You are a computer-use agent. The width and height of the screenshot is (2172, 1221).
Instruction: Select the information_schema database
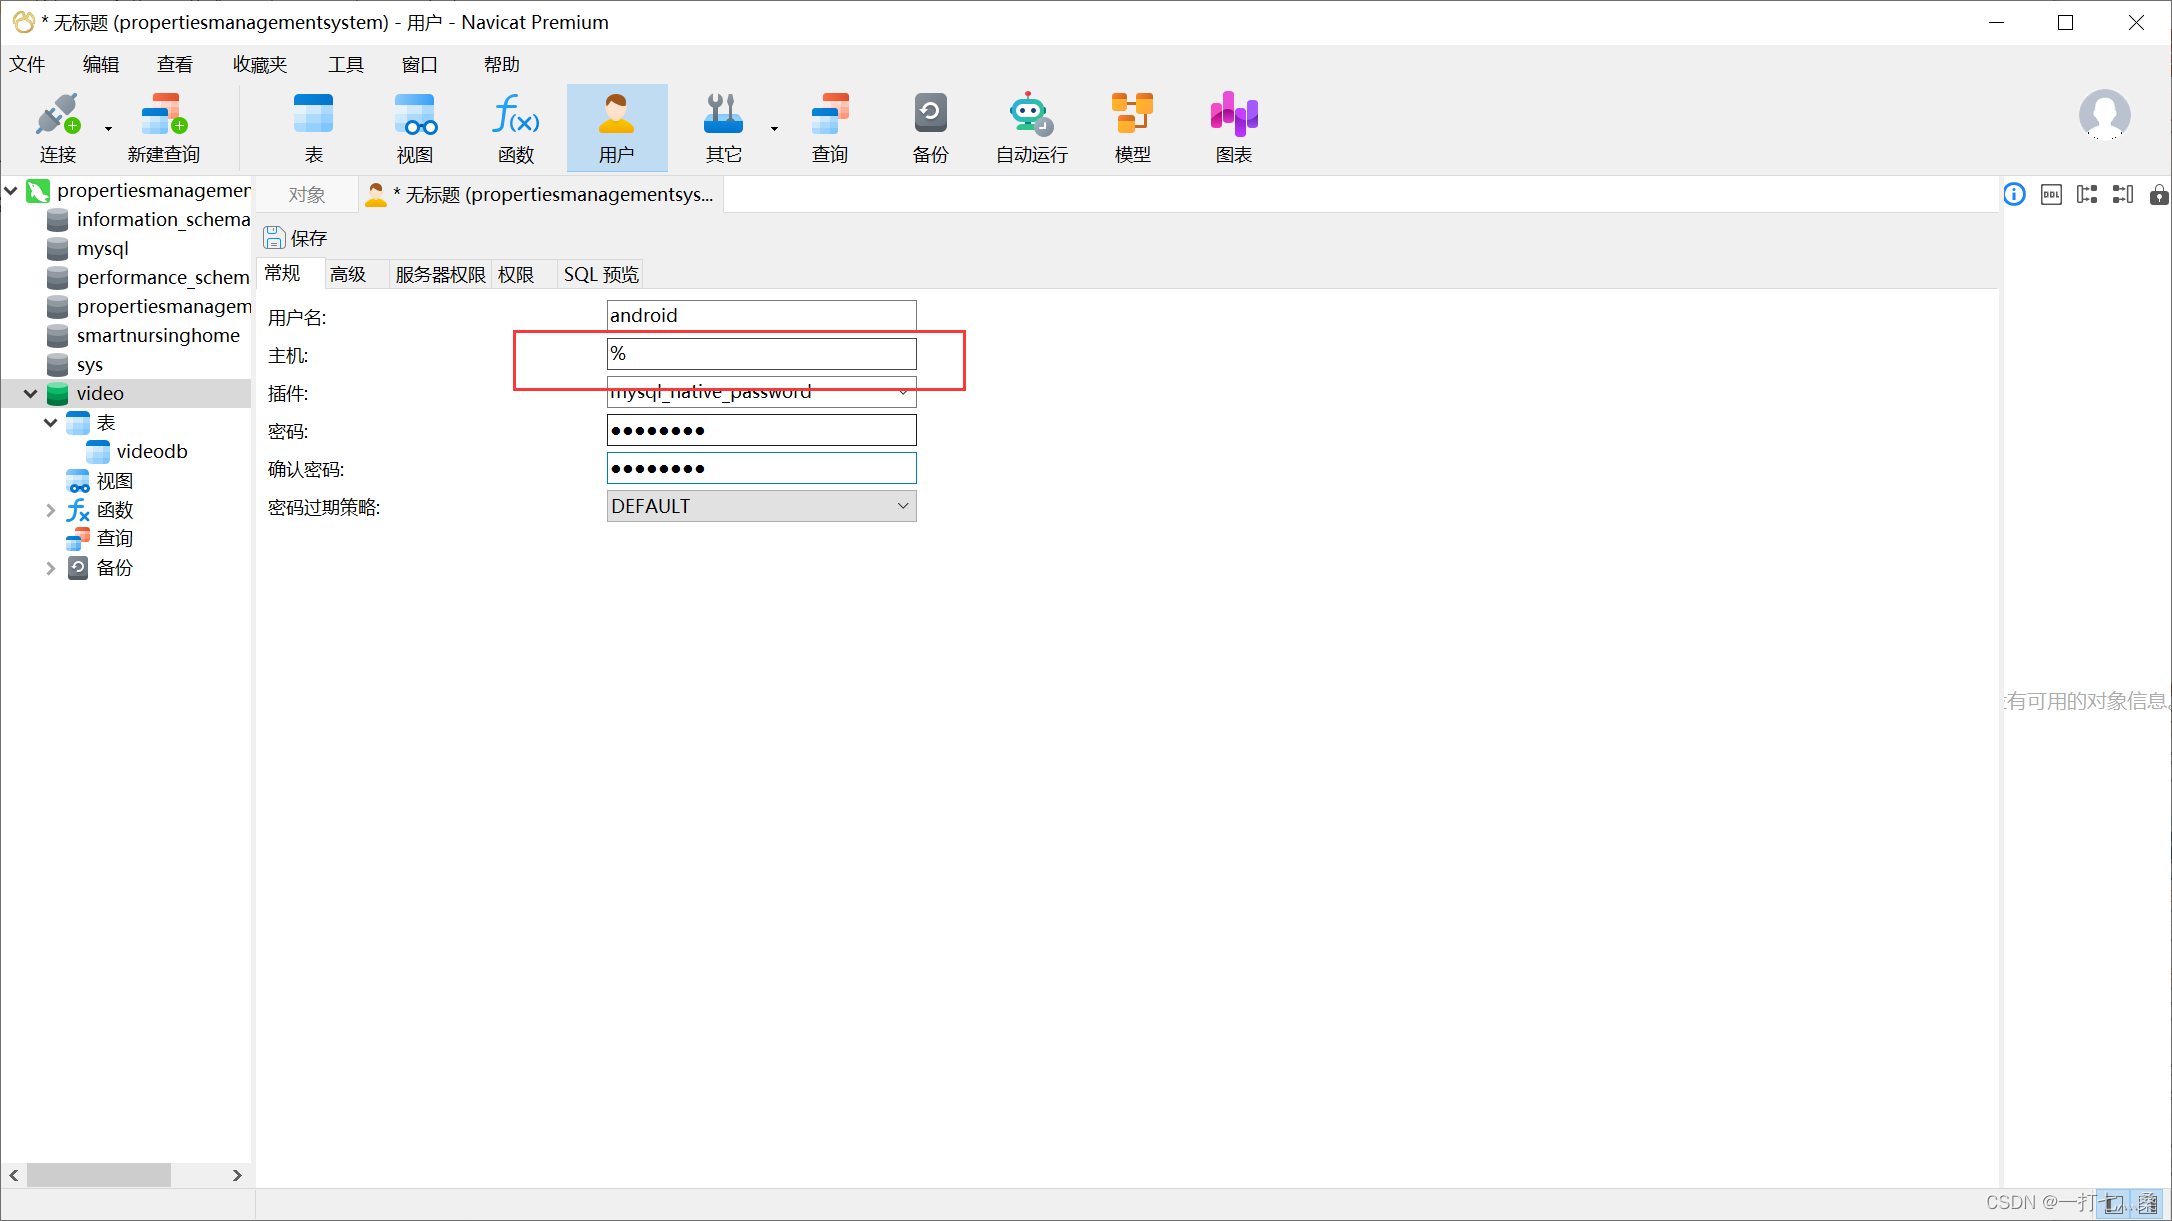pos(148,219)
